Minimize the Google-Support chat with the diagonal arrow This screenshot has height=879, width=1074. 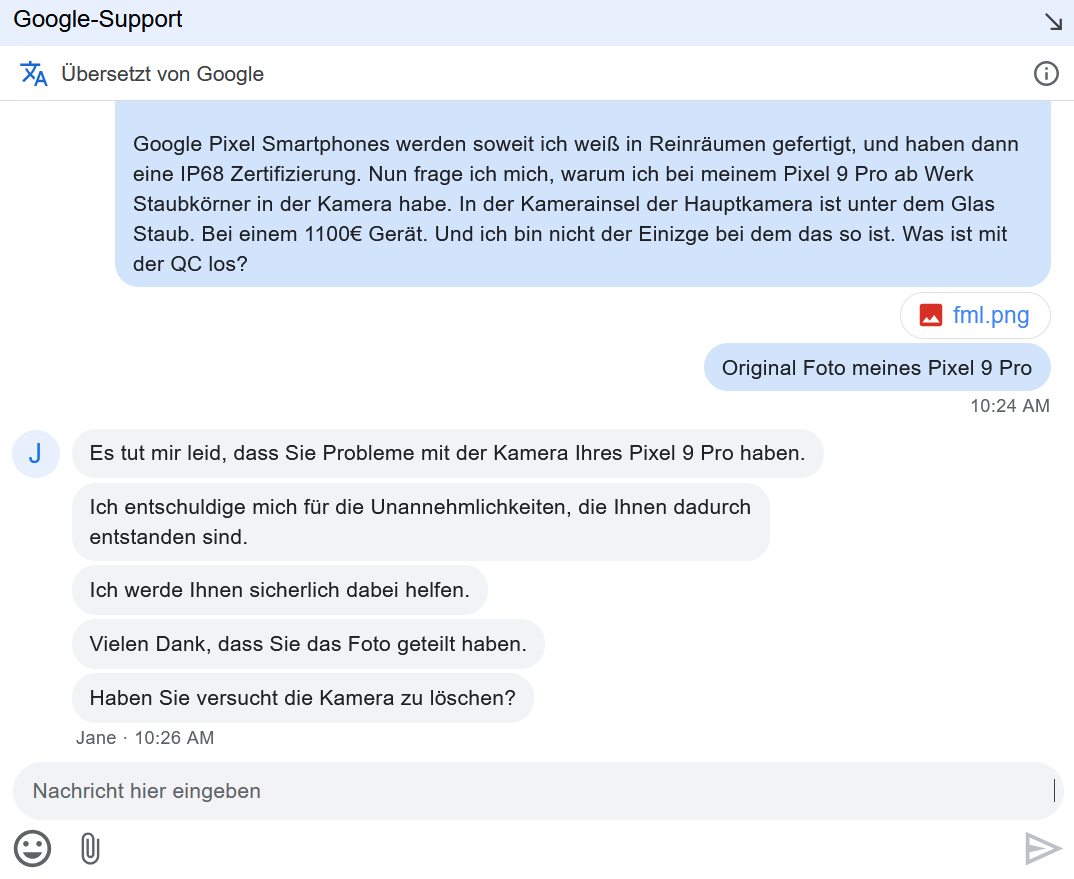(x=1053, y=21)
